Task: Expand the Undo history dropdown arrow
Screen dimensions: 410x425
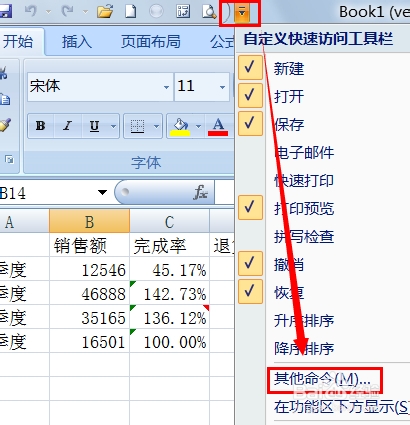Action: (49, 12)
